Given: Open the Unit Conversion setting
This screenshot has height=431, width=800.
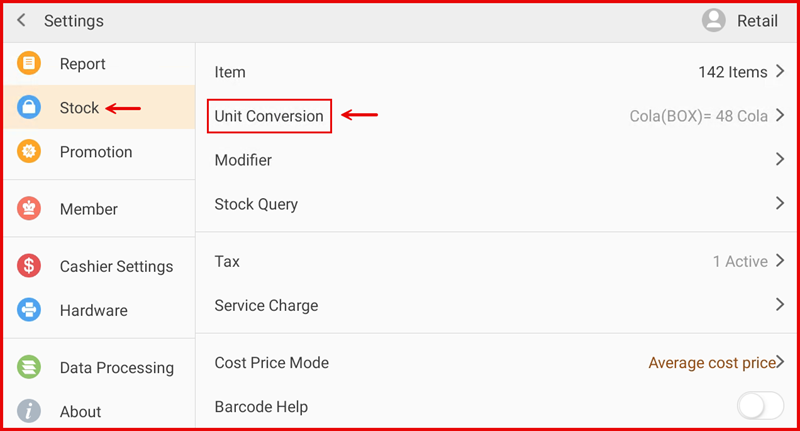Looking at the screenshot, I should [269, 116].
